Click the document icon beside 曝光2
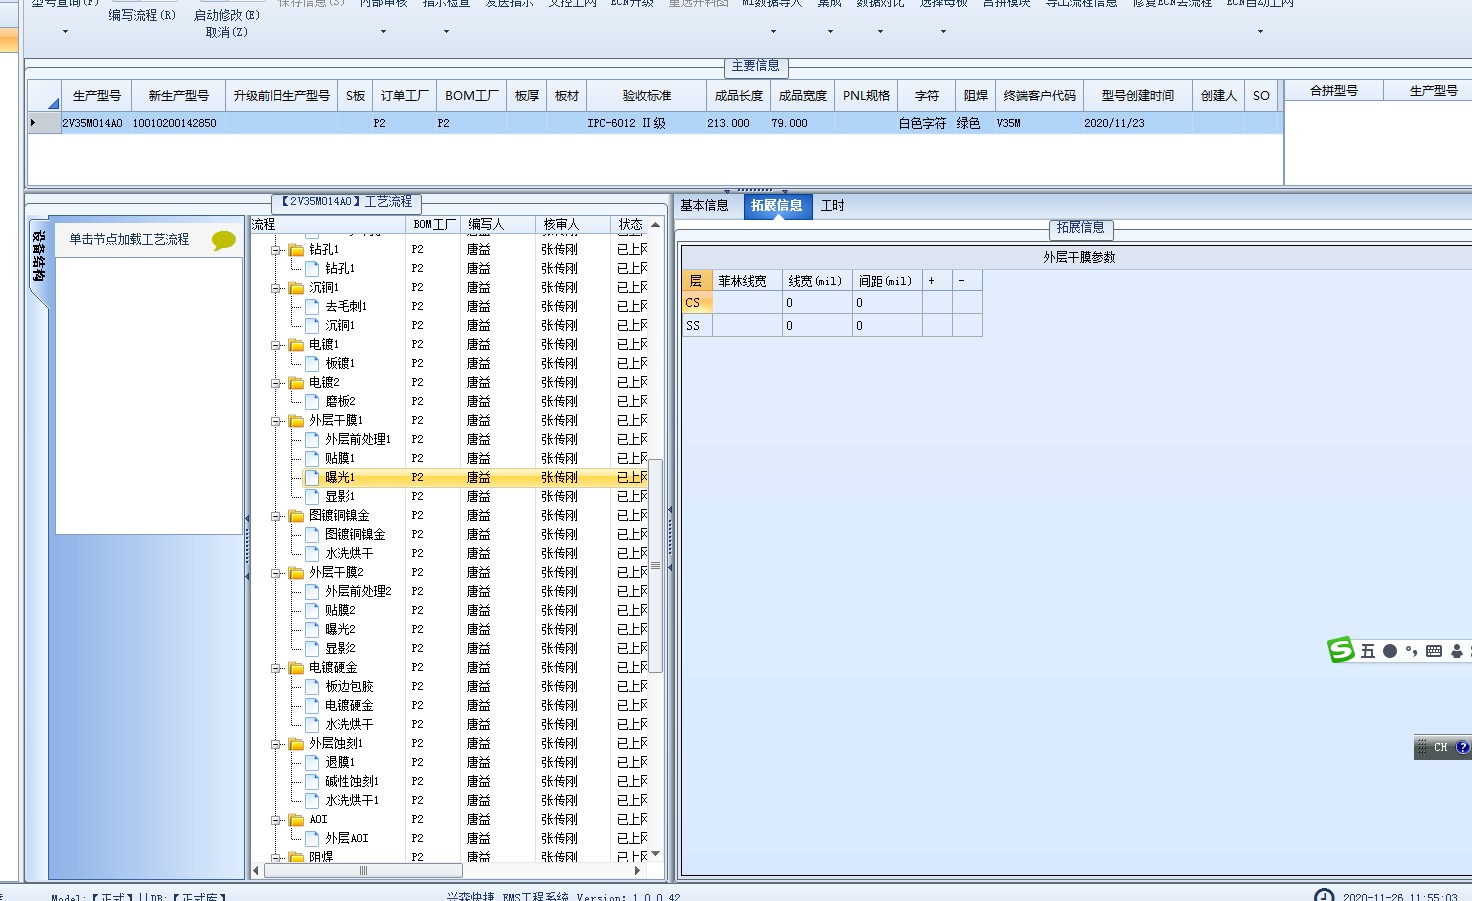The image size is (1472, 901). coord(312,629)
